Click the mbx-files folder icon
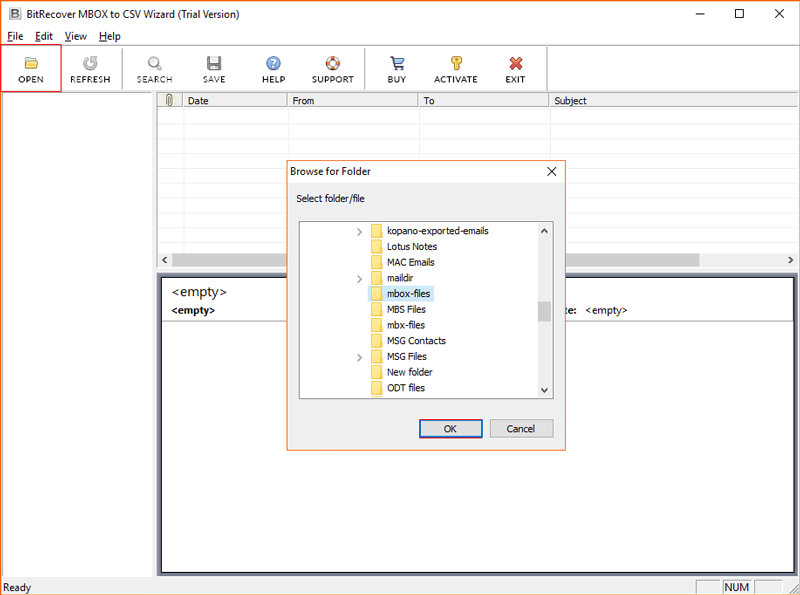This screenshot has width=800, height=595. (x=377, y=325)
